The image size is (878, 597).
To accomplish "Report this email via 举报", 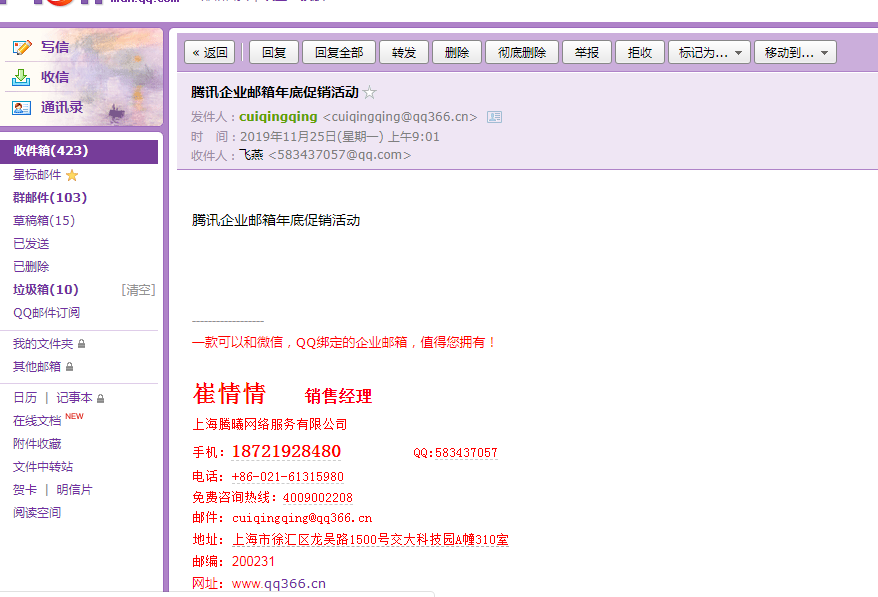I will tap(587, 51).
